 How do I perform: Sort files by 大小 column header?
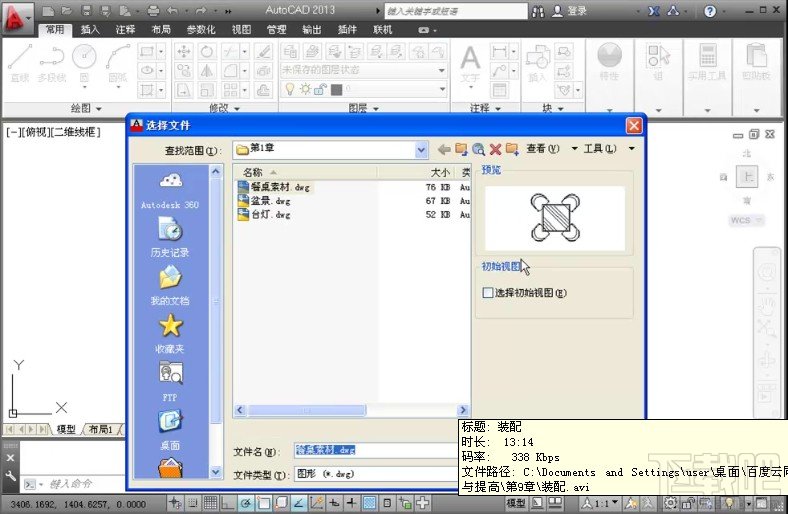click(x=416, y=172)
